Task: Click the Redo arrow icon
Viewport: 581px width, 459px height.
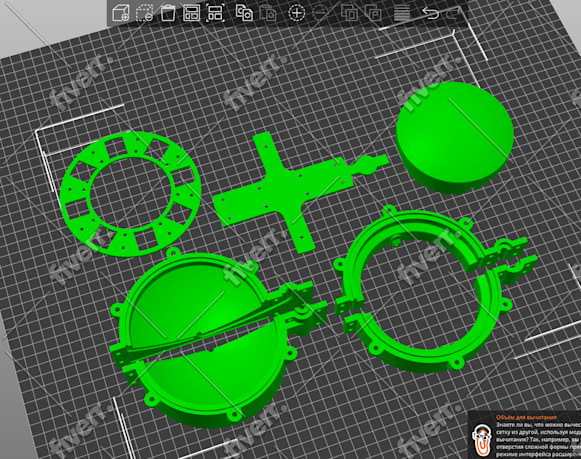Action: tap(454, 14)
